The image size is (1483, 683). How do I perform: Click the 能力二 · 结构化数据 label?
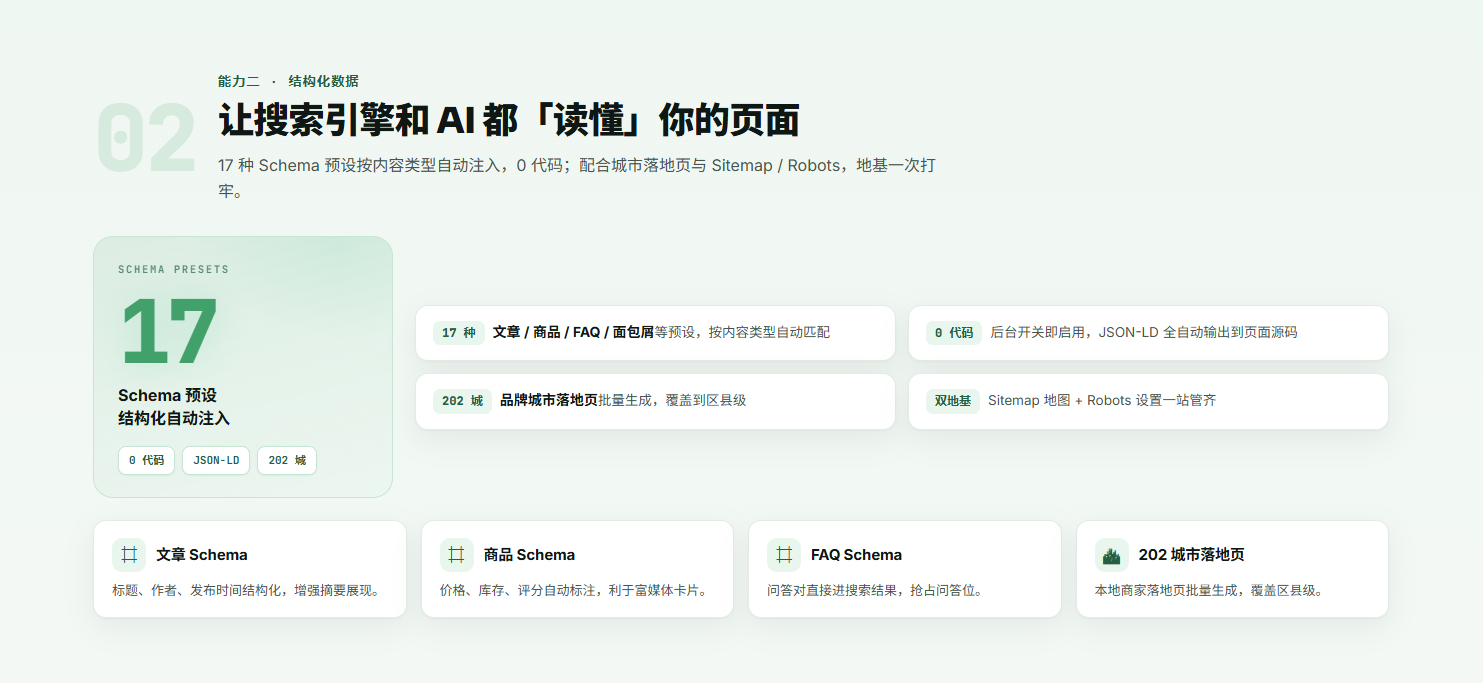288,81
